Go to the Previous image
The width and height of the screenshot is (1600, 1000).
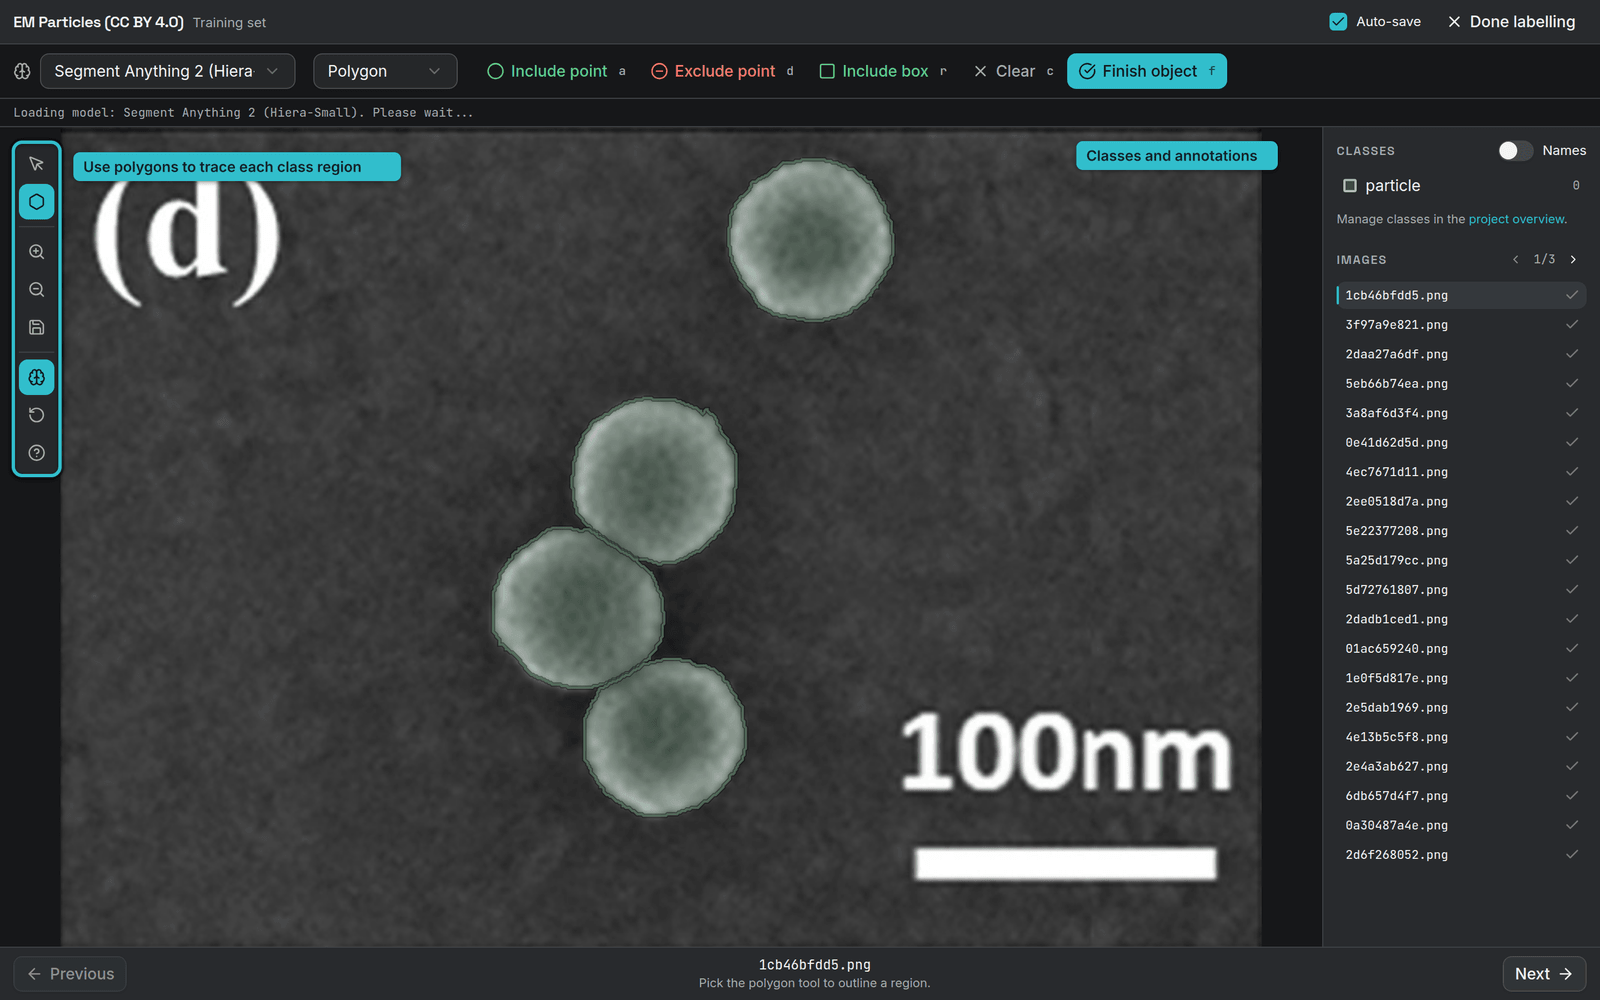pos(70,974)
